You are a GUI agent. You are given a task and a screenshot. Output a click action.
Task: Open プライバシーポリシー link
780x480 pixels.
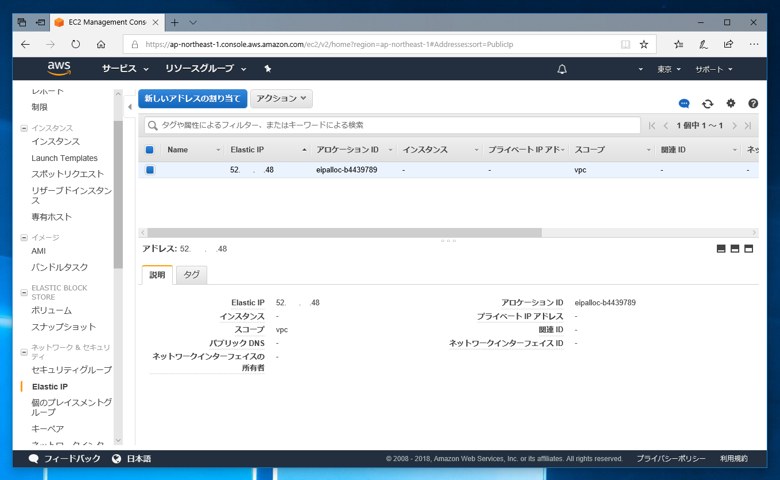pos(671,459)
